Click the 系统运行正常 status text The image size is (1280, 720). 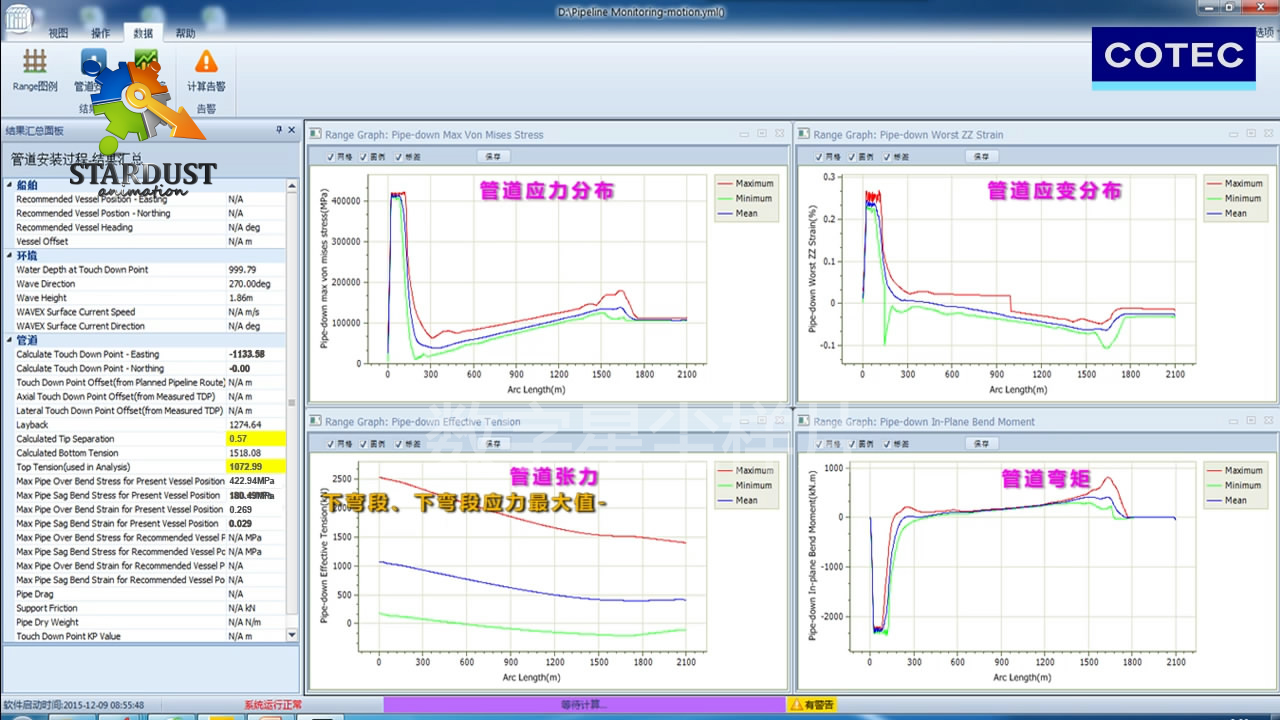click(273, 705)
